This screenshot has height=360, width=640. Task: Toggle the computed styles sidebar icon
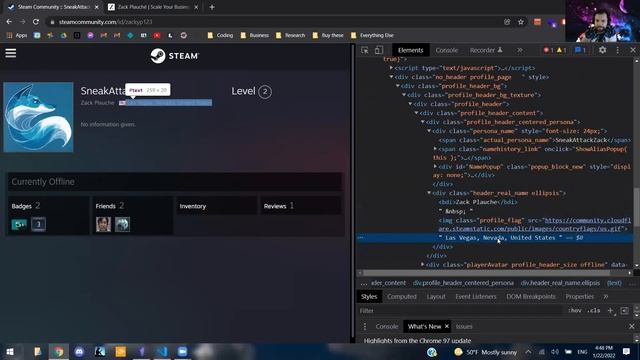[624, 311]
